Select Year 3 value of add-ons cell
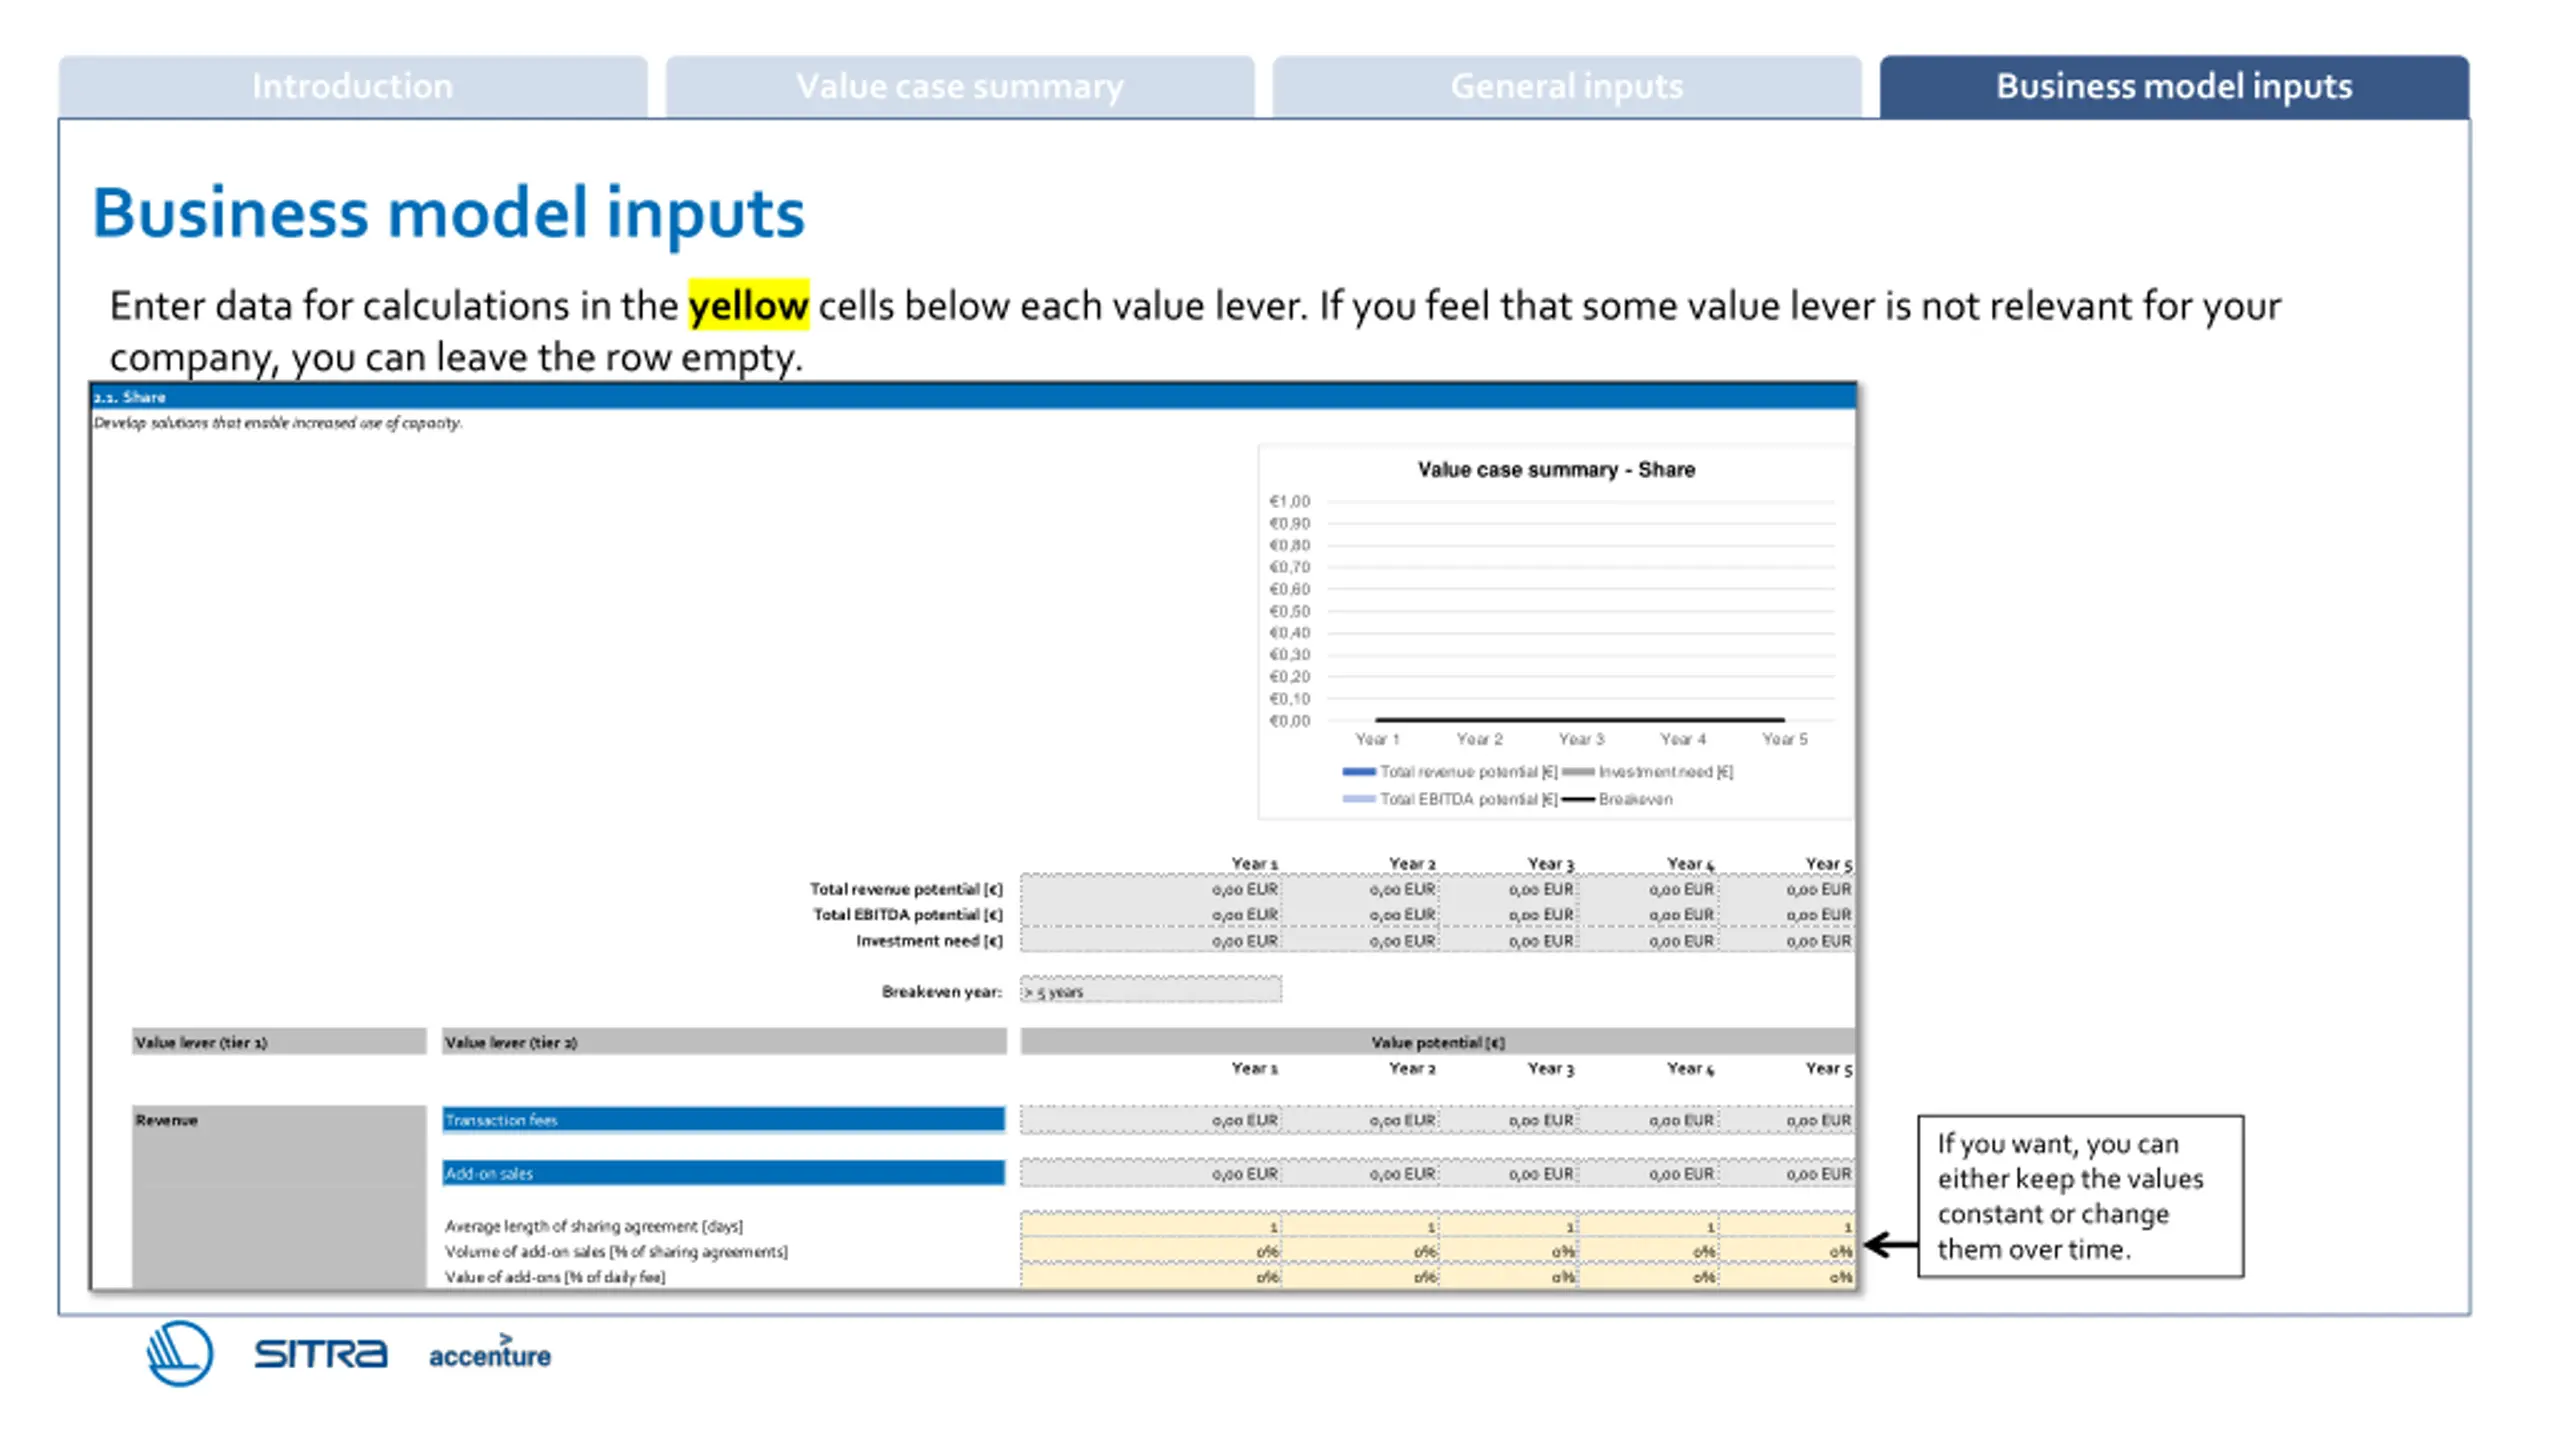The width and height of the screenshot is (2560, 1440). 1508,1277
